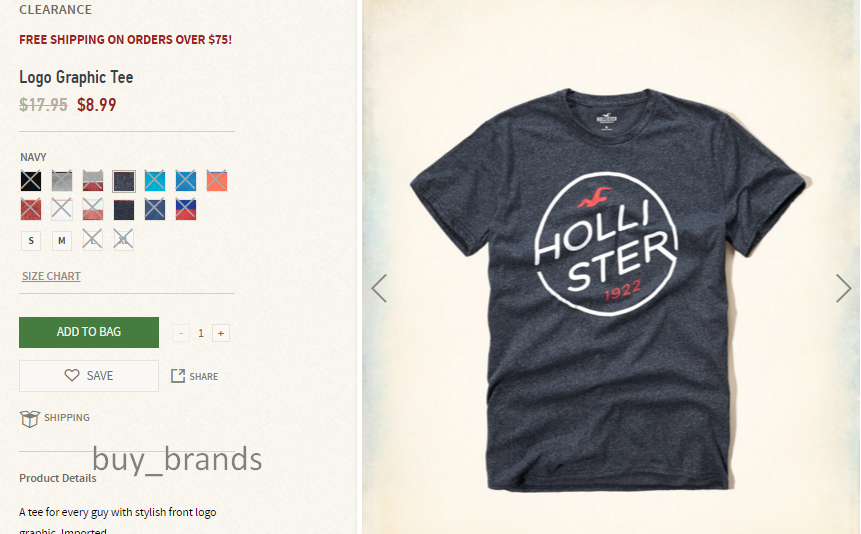Go to the previous product image arrow
This screenshot has height=534, width=861.
click(x=379, y=288)
